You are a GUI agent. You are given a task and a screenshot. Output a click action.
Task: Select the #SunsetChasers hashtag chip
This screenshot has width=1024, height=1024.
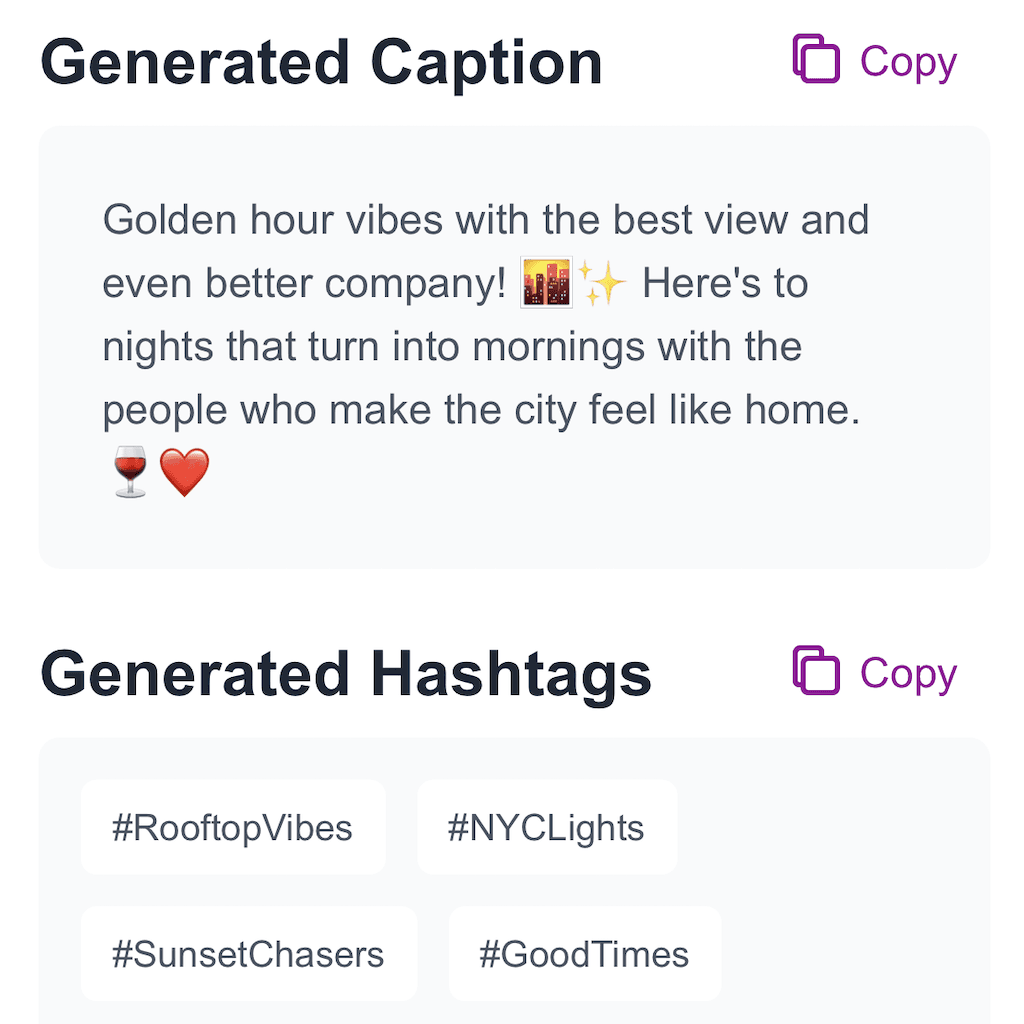248,954
